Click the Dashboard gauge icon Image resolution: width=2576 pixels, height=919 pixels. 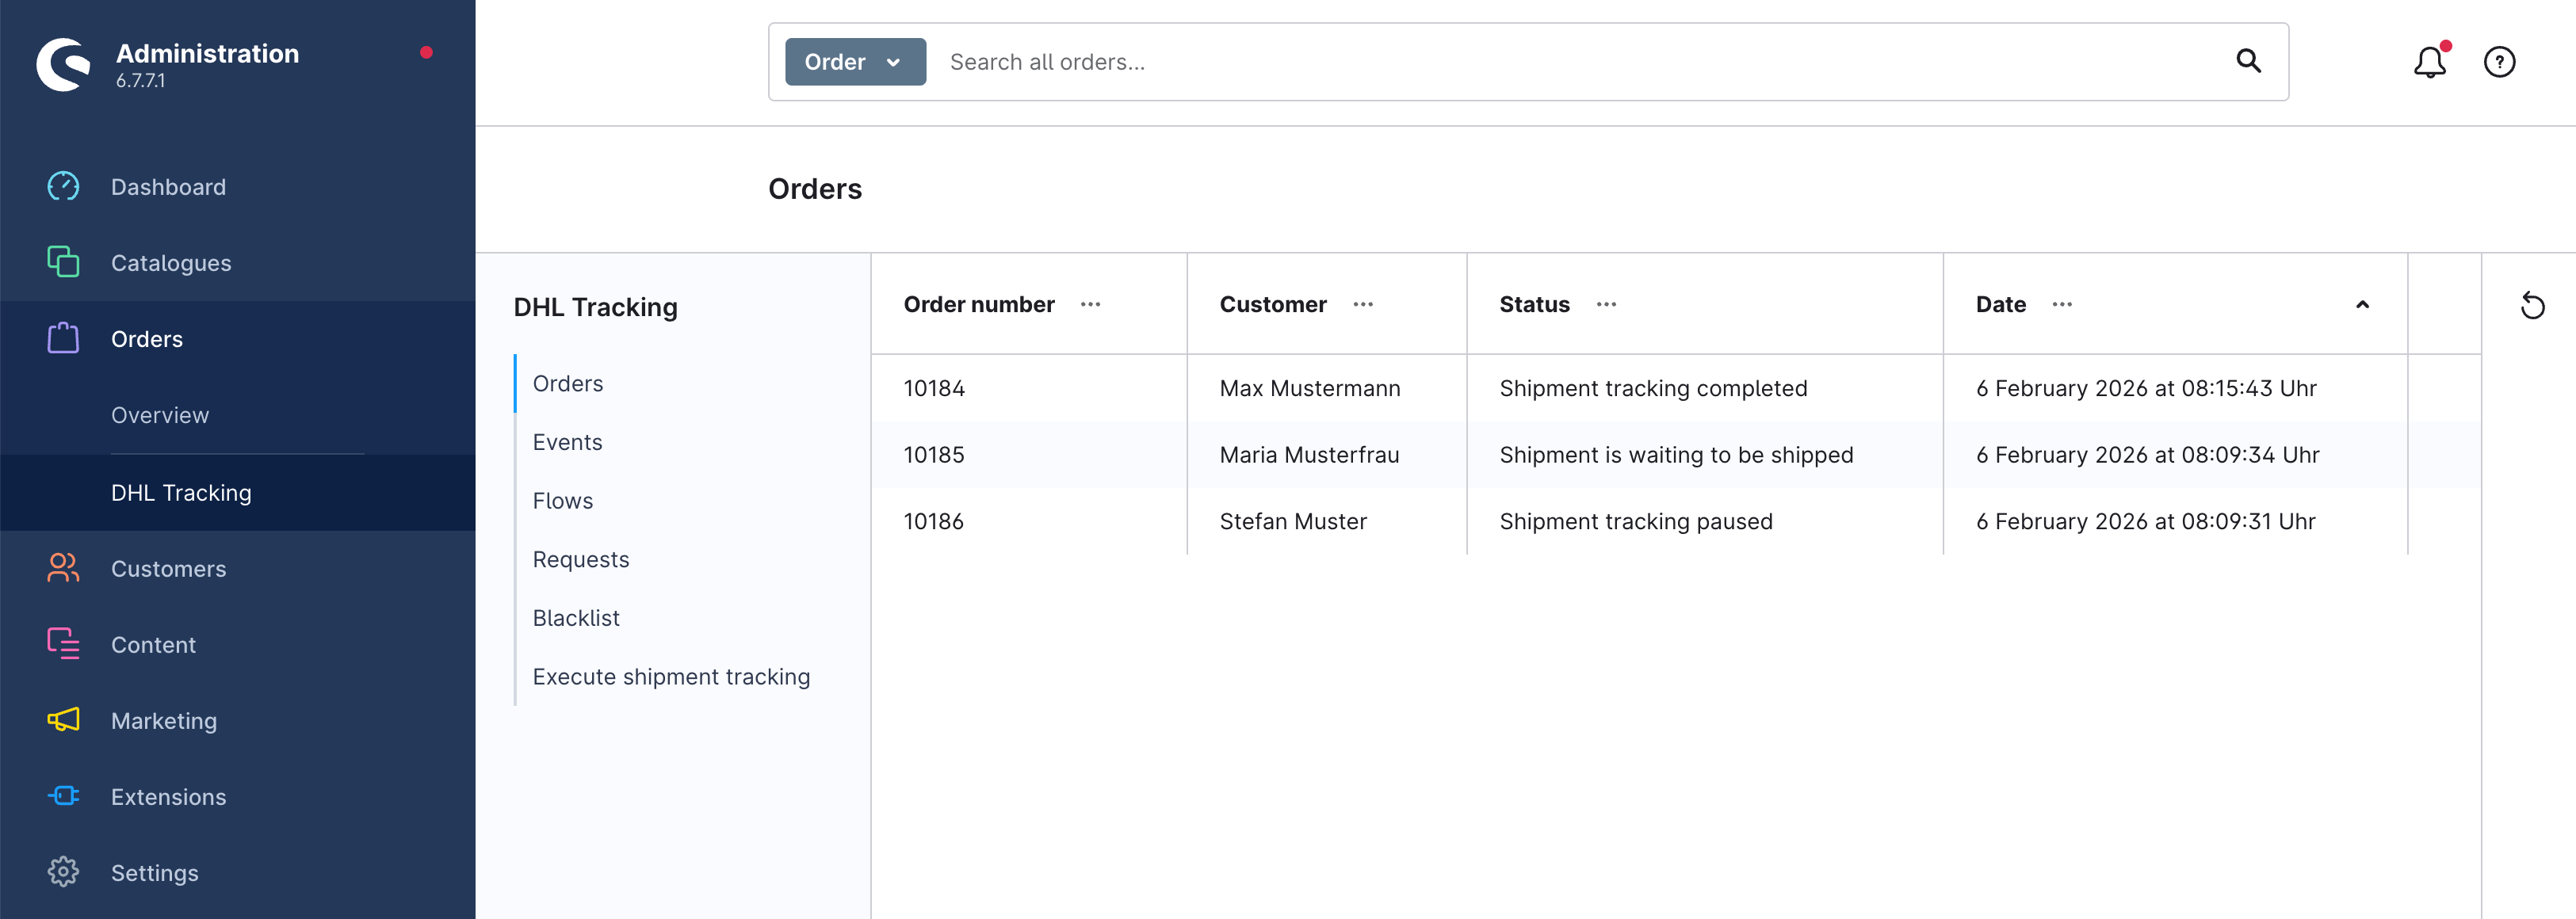pos(63,186)
